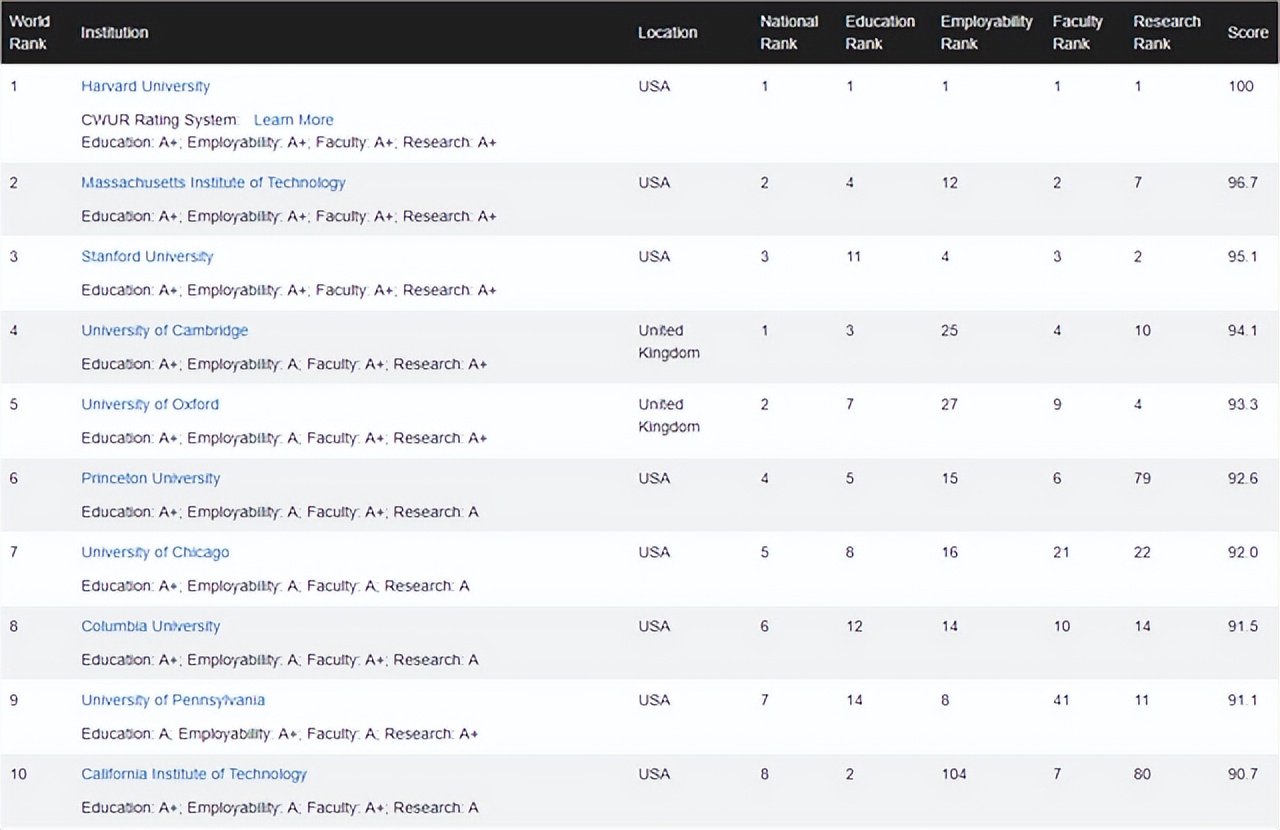Click the Faculty Rank column header
Viewport: 1280px width, 830px height.
click(x=1076, y=33)
